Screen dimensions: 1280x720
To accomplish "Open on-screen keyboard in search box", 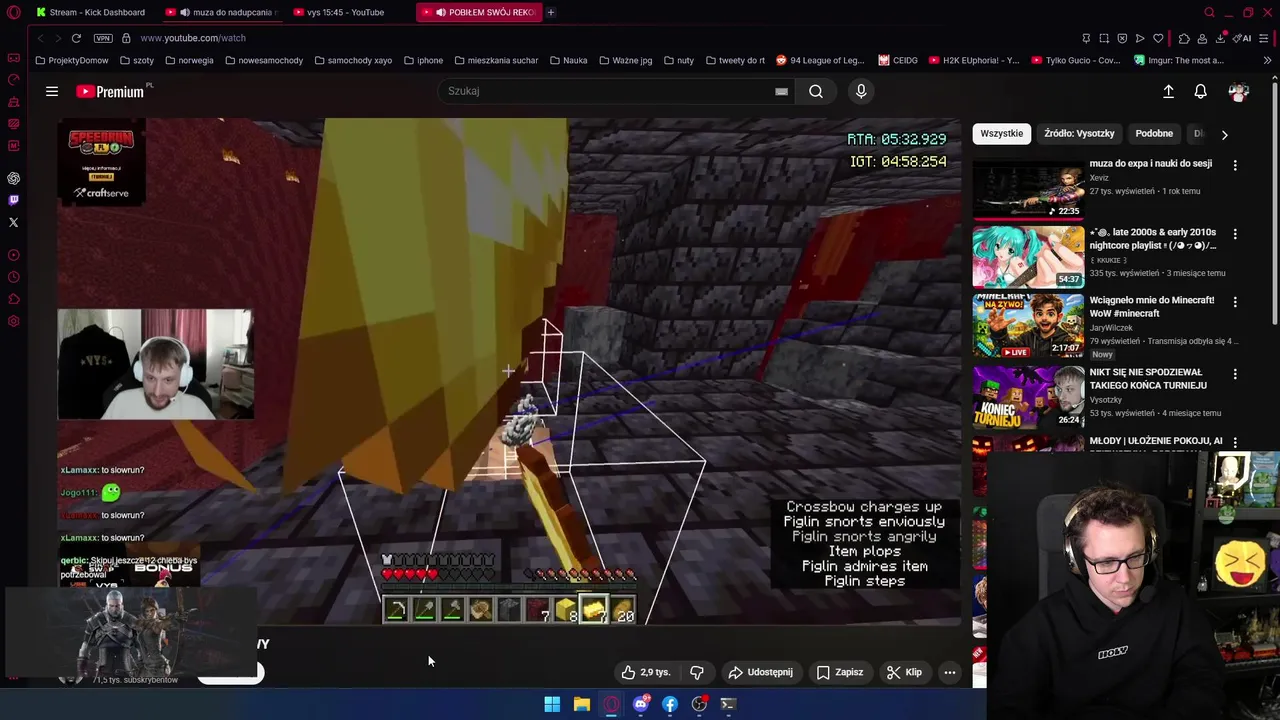I will pos(781,91).
